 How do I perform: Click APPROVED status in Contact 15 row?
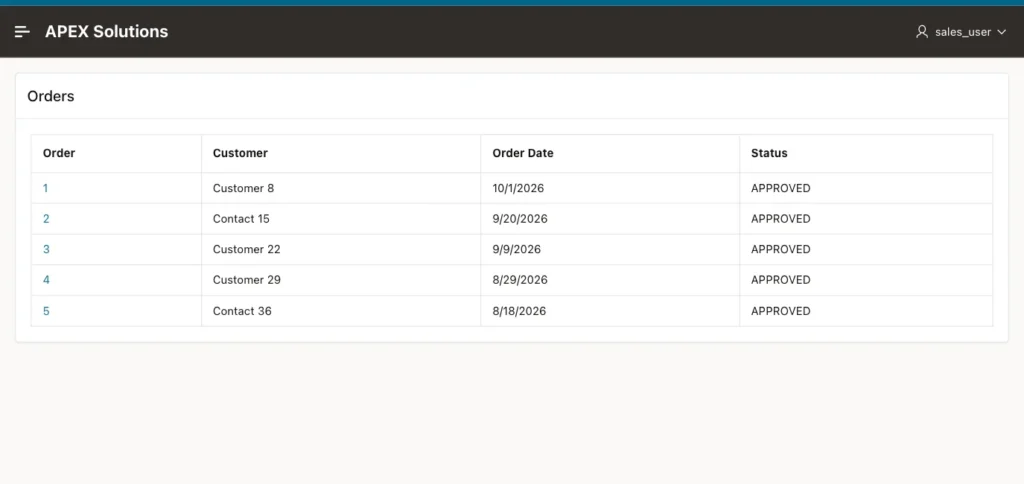coord(780,219)
